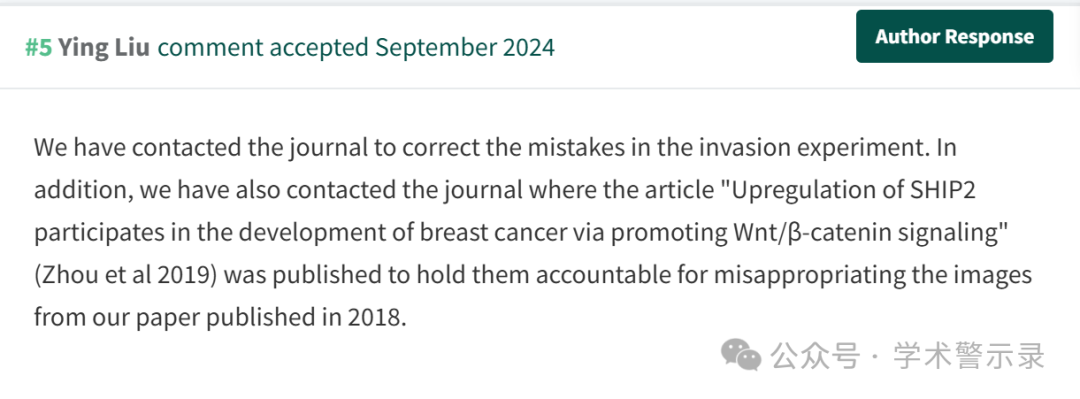Click the WeChat logo watermark icon
This screenshot has width=1080, height=399.
click(x=741, y=354)
